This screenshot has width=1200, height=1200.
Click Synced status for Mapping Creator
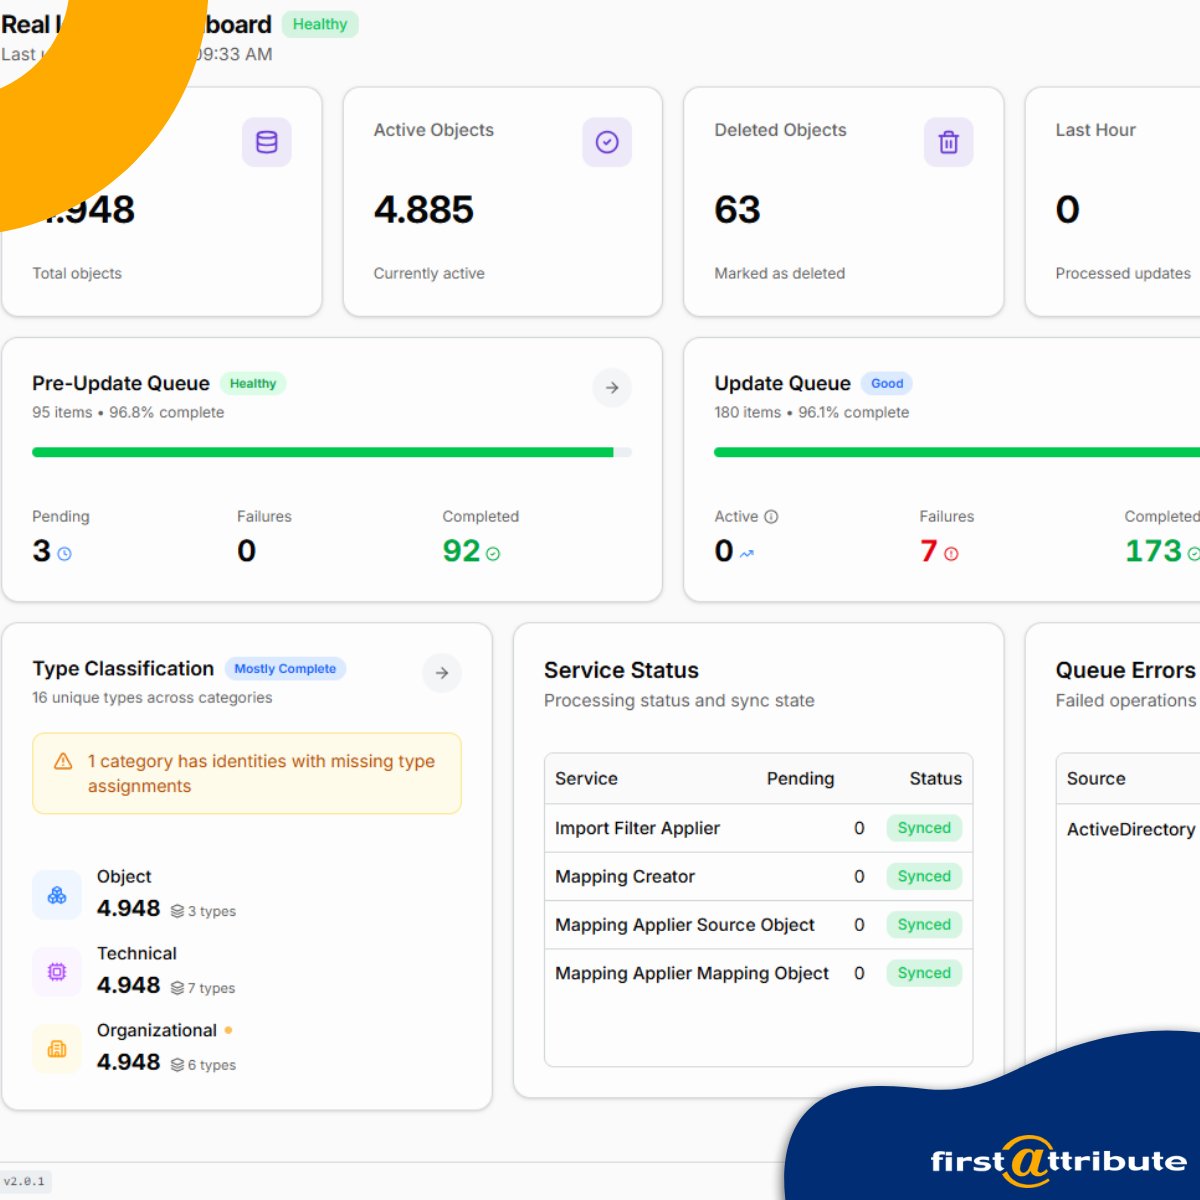click(924, 876)
